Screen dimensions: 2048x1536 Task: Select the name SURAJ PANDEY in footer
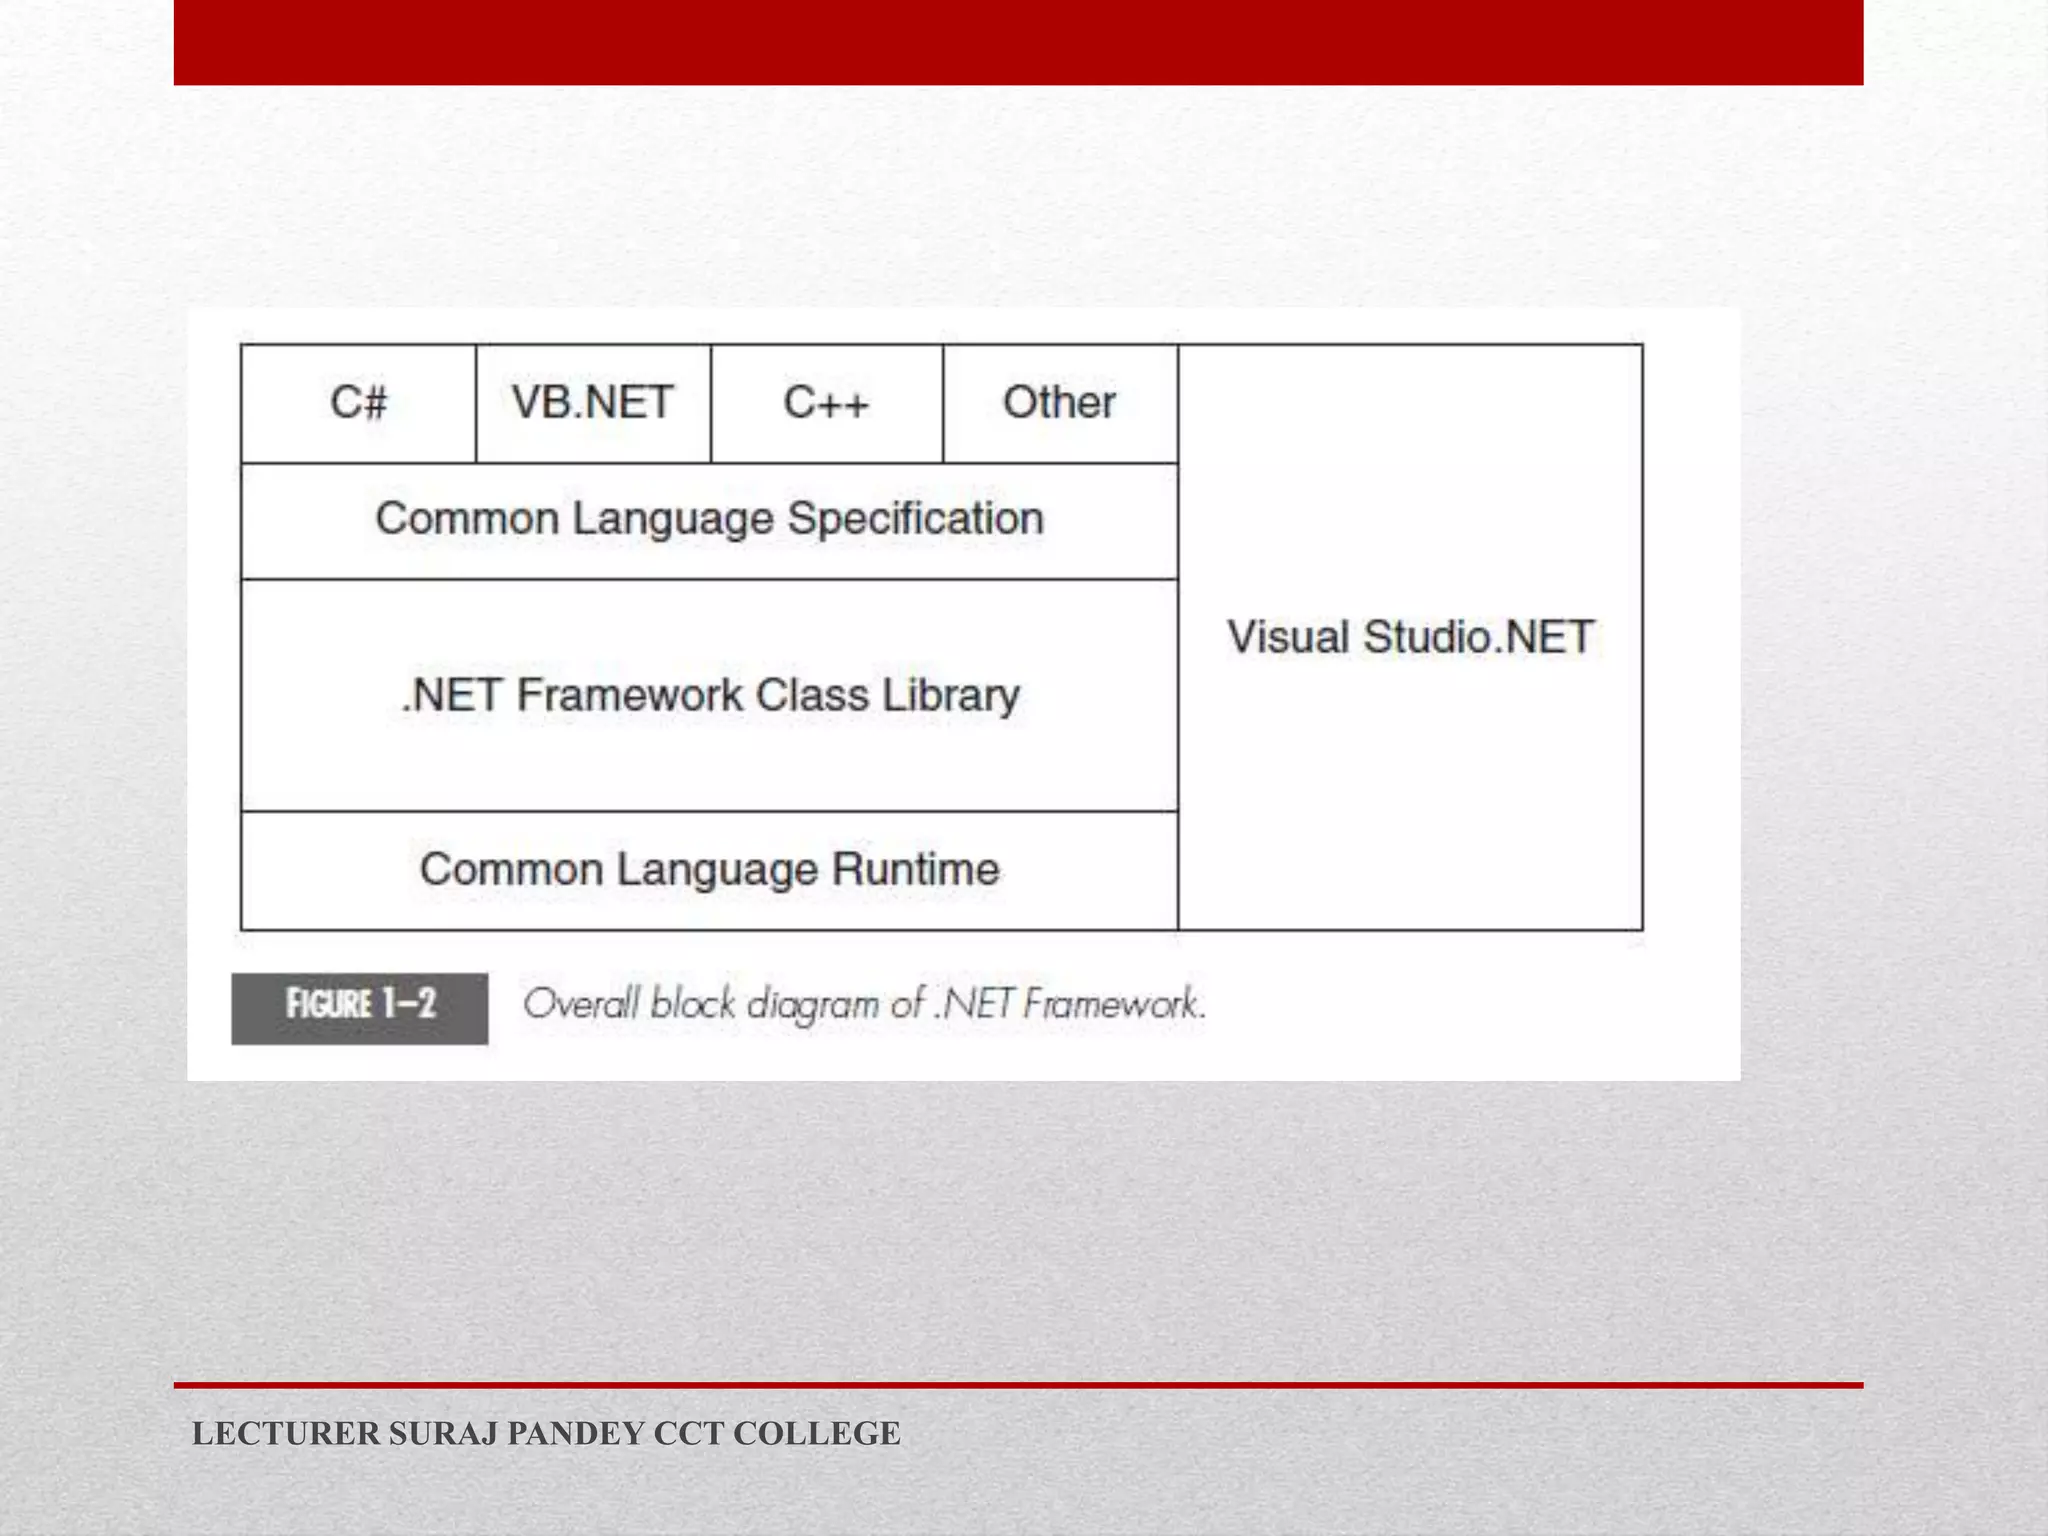(x=516, y=1433)
